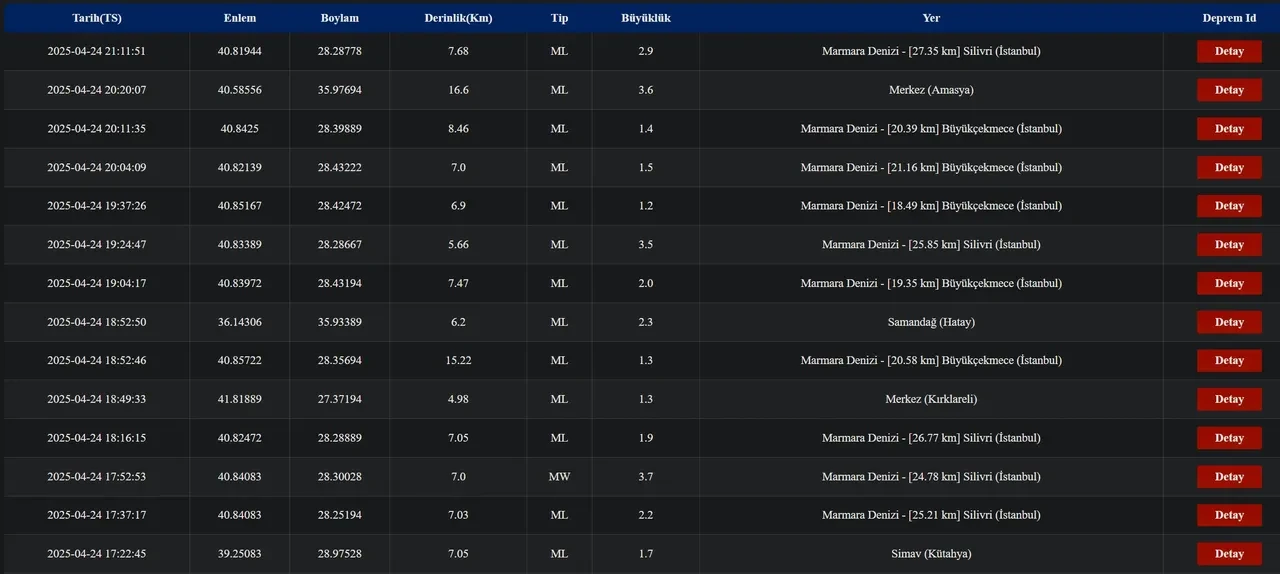1280x574 pixels.
Task: Select the Deprem Id column header
Action: point(1229,18)
